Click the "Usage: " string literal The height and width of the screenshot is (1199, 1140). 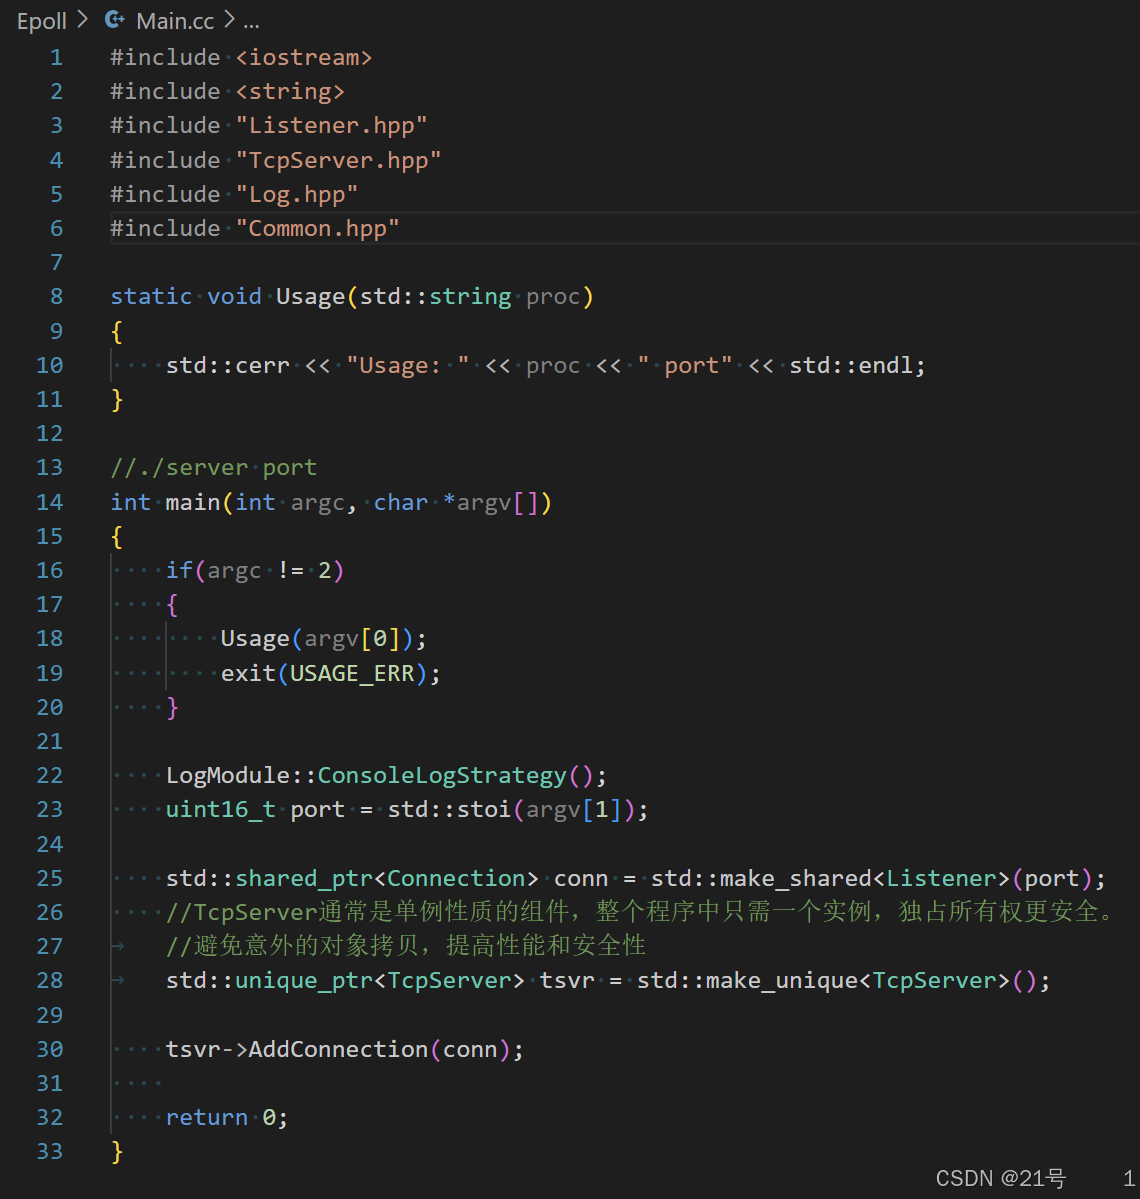(408, 366)
